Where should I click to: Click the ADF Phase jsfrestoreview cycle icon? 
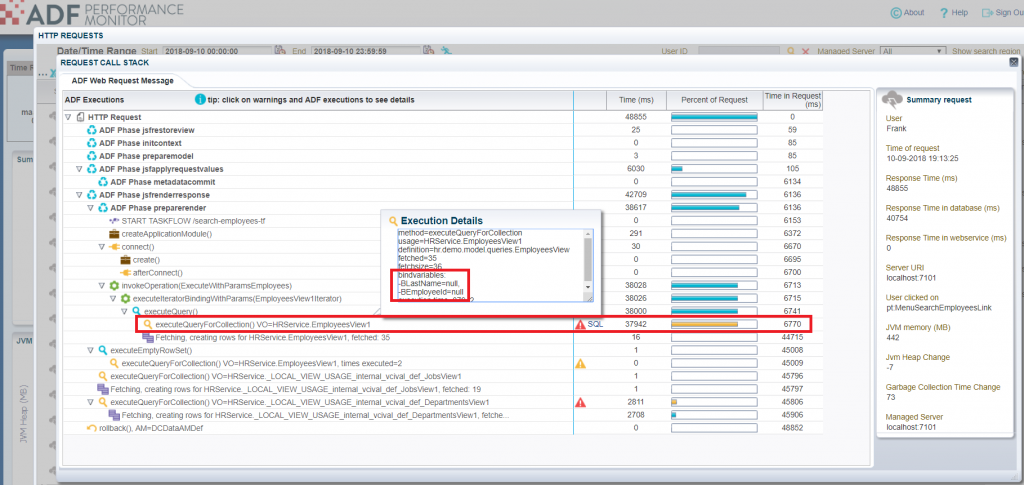tap(91, 130)
